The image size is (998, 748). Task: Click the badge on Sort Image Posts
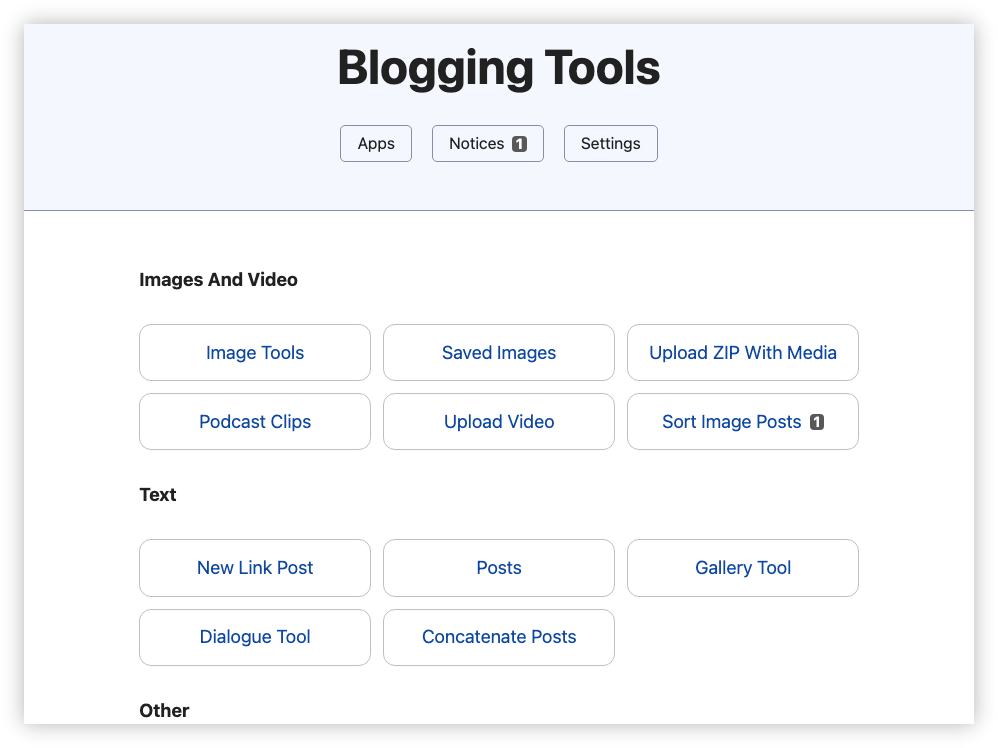(817, 421)
